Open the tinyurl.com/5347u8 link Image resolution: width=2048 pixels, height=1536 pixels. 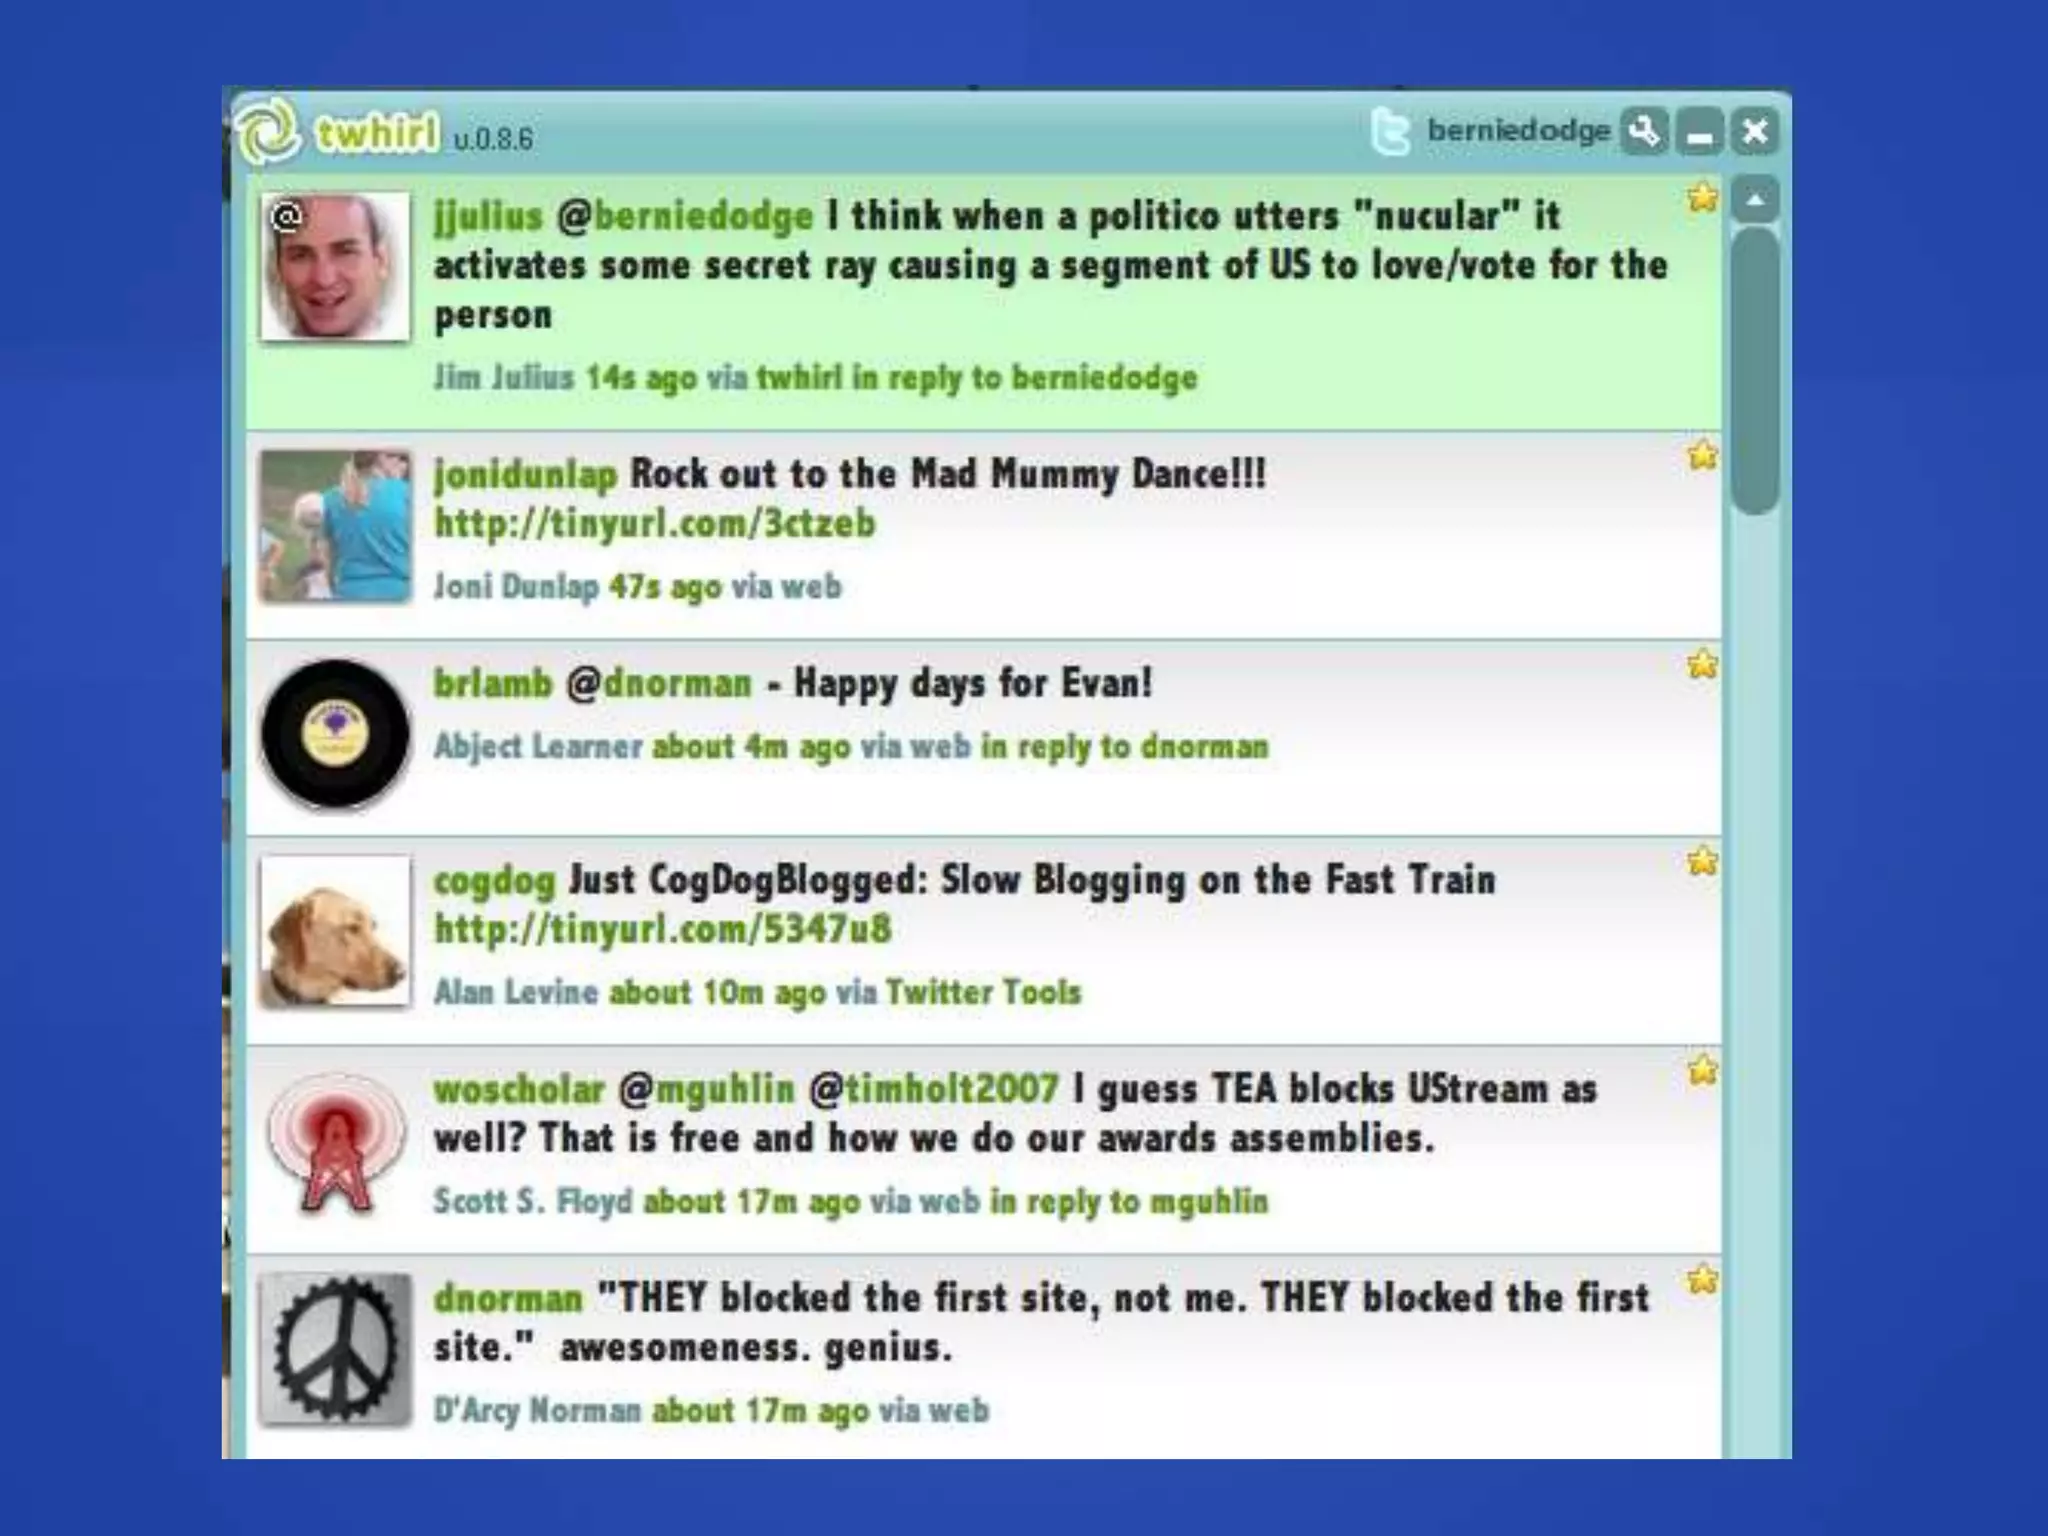point(661,929)
